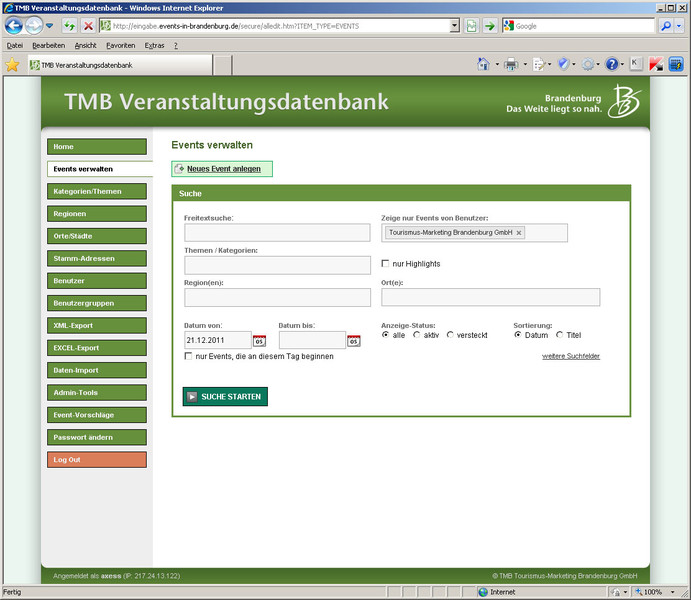Open the Datum bis calendar icon
The height and width of the screenshot is (600, 691).
[353, 341]
